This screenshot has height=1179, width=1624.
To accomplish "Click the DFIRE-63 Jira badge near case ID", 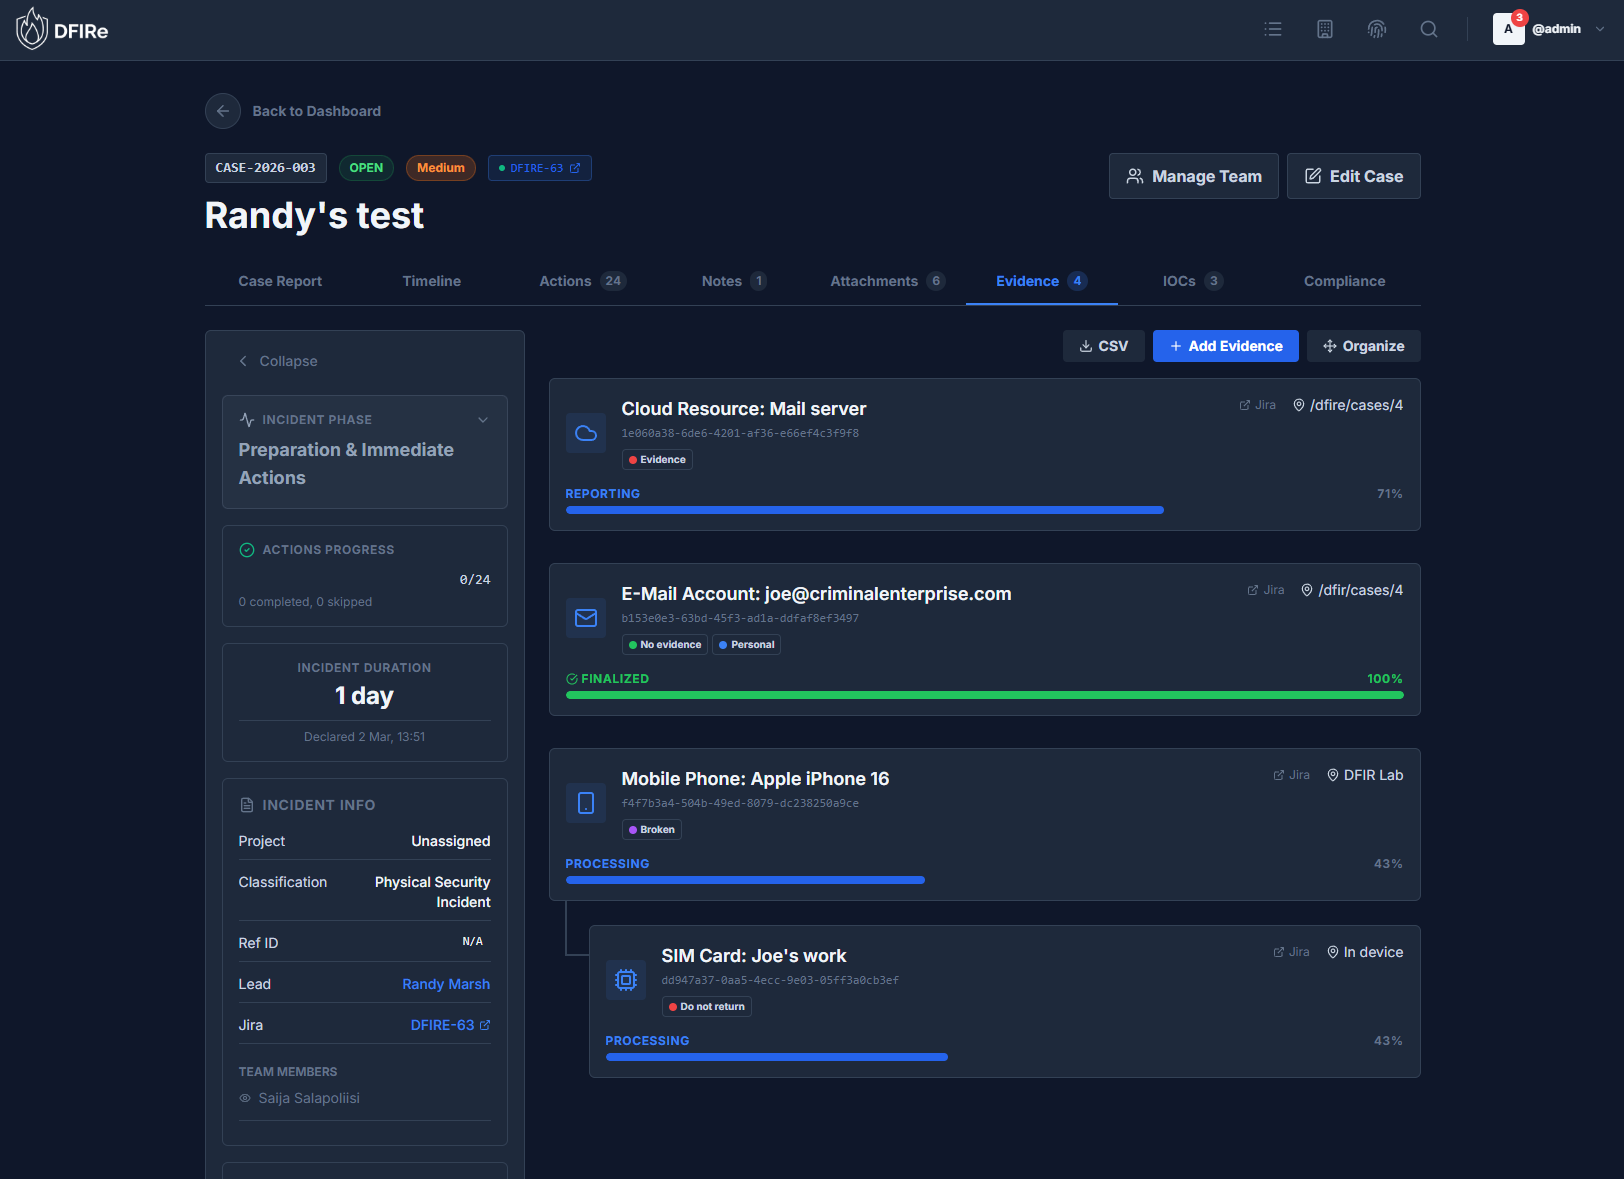I will (x=540, y=168).
